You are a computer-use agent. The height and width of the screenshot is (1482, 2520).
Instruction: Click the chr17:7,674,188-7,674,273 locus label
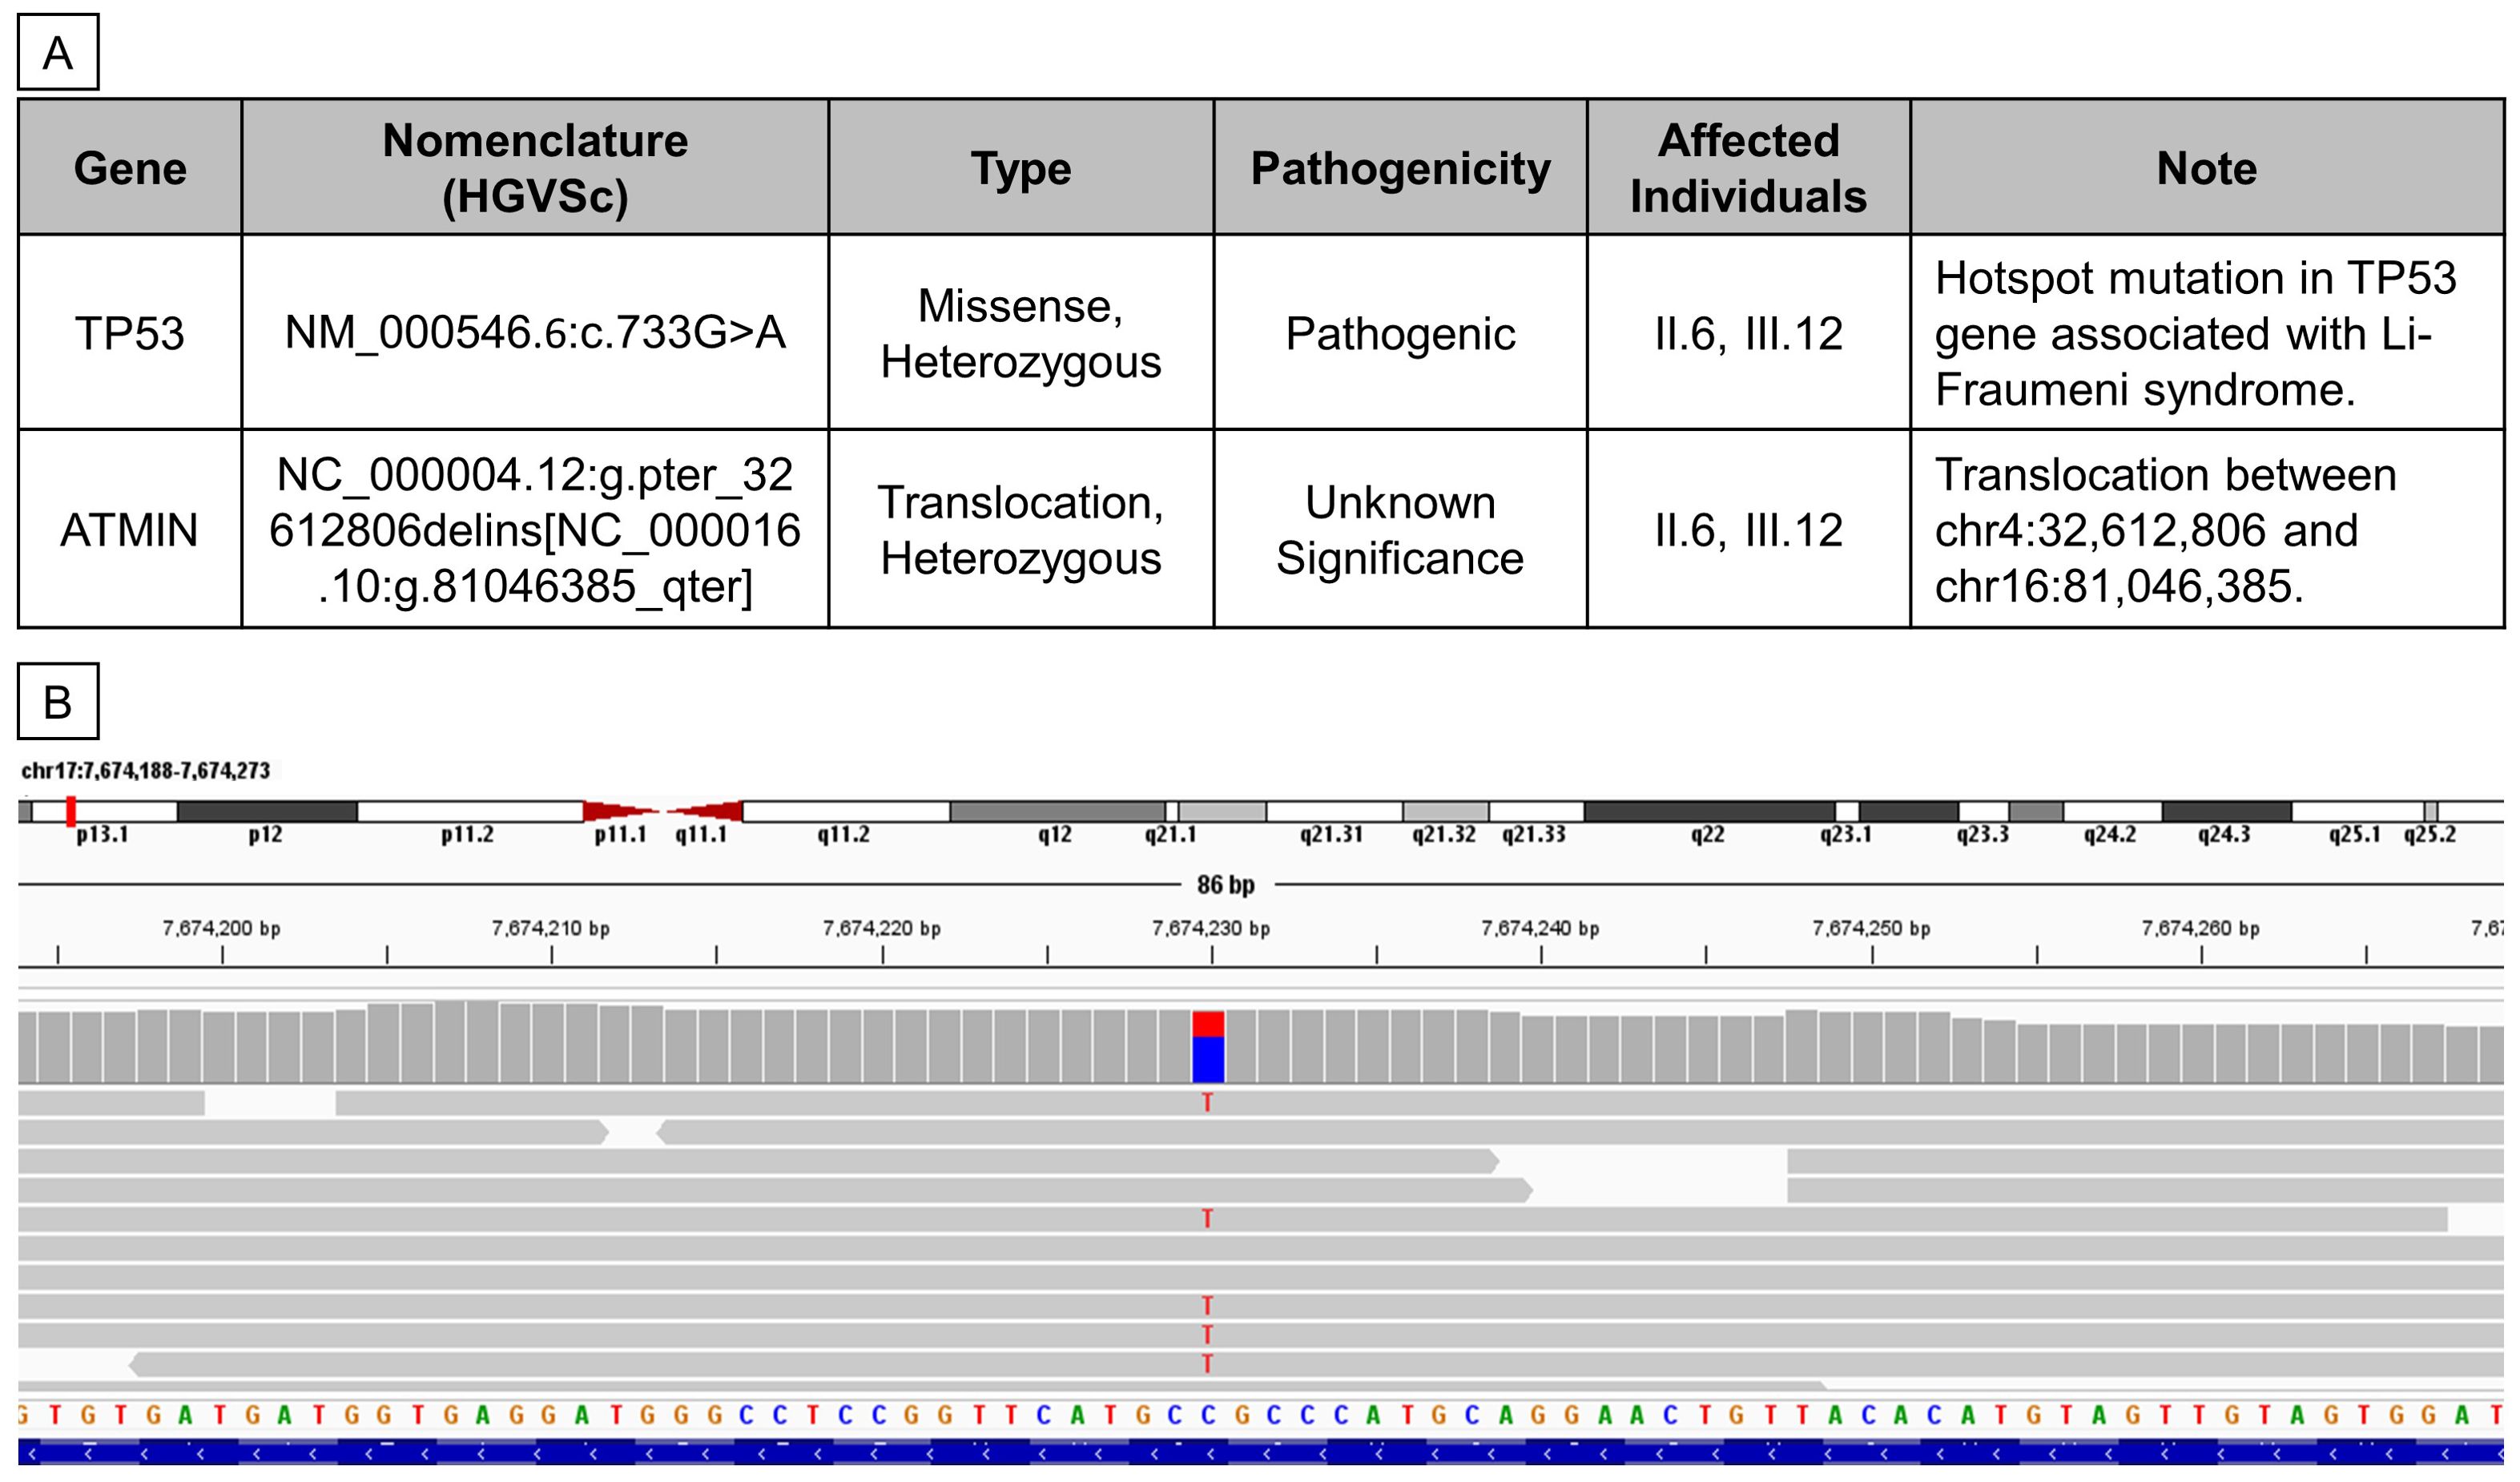pos(146,771)
